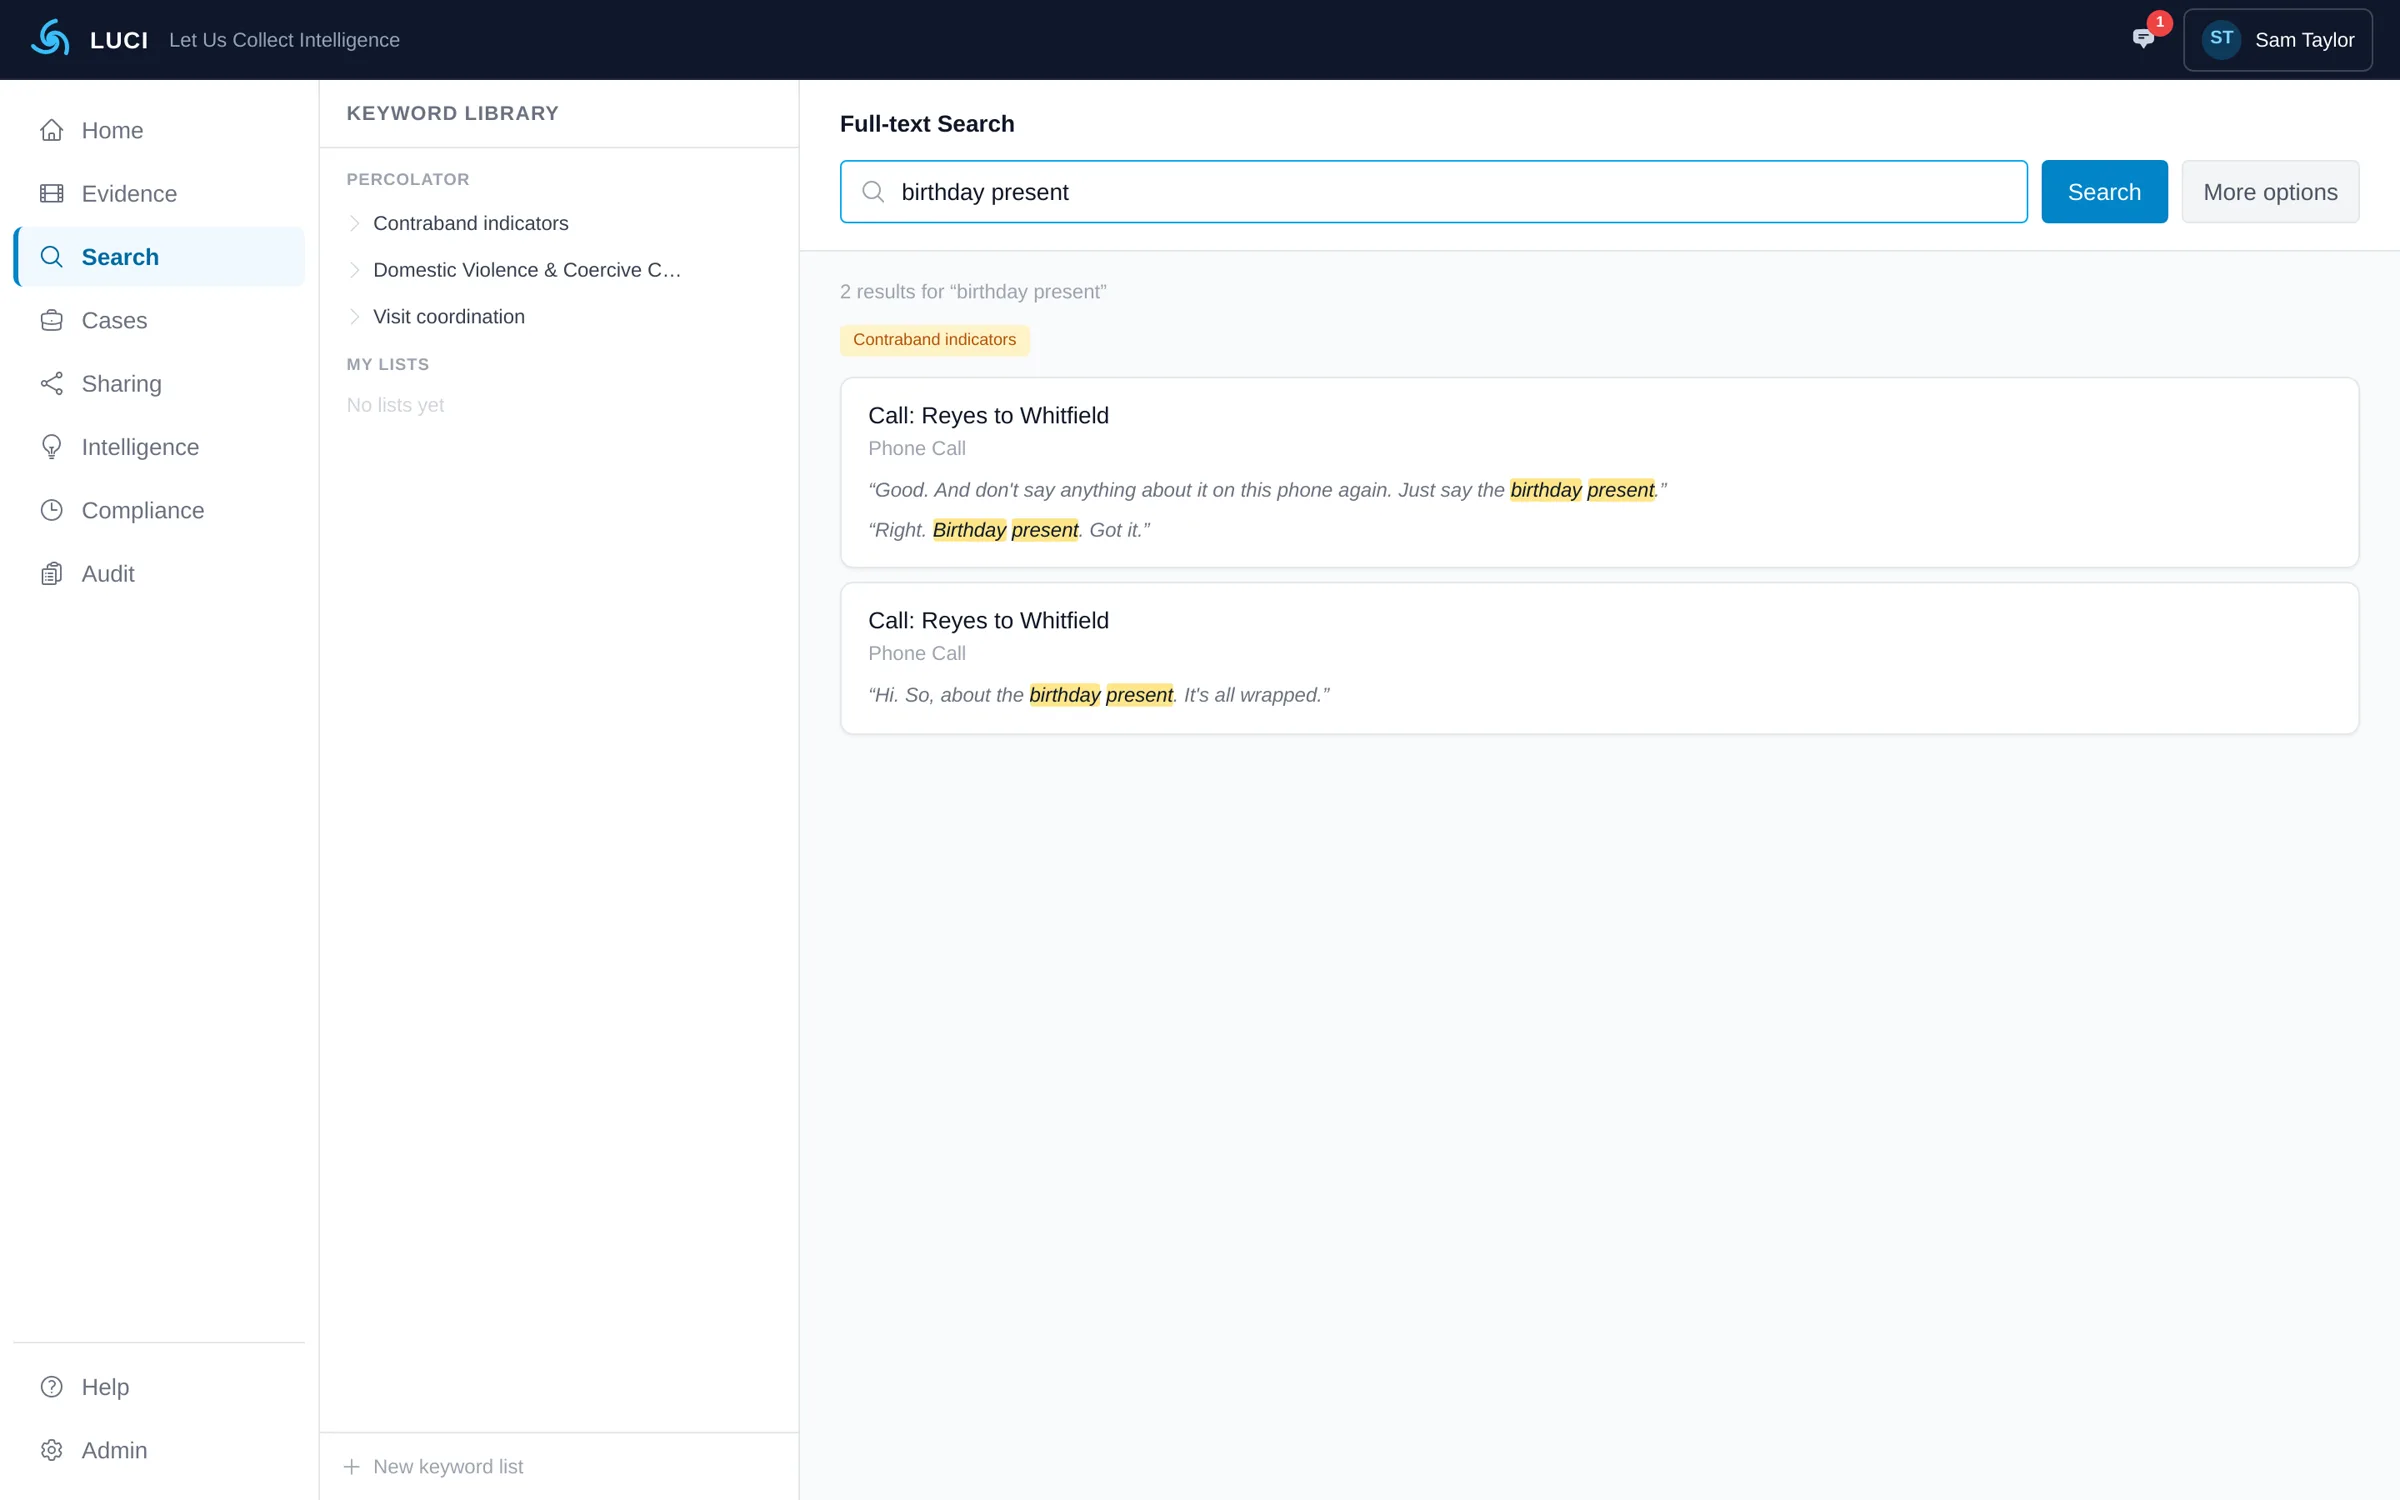Click the LUCI swirl logo

(x=50, y=39)
